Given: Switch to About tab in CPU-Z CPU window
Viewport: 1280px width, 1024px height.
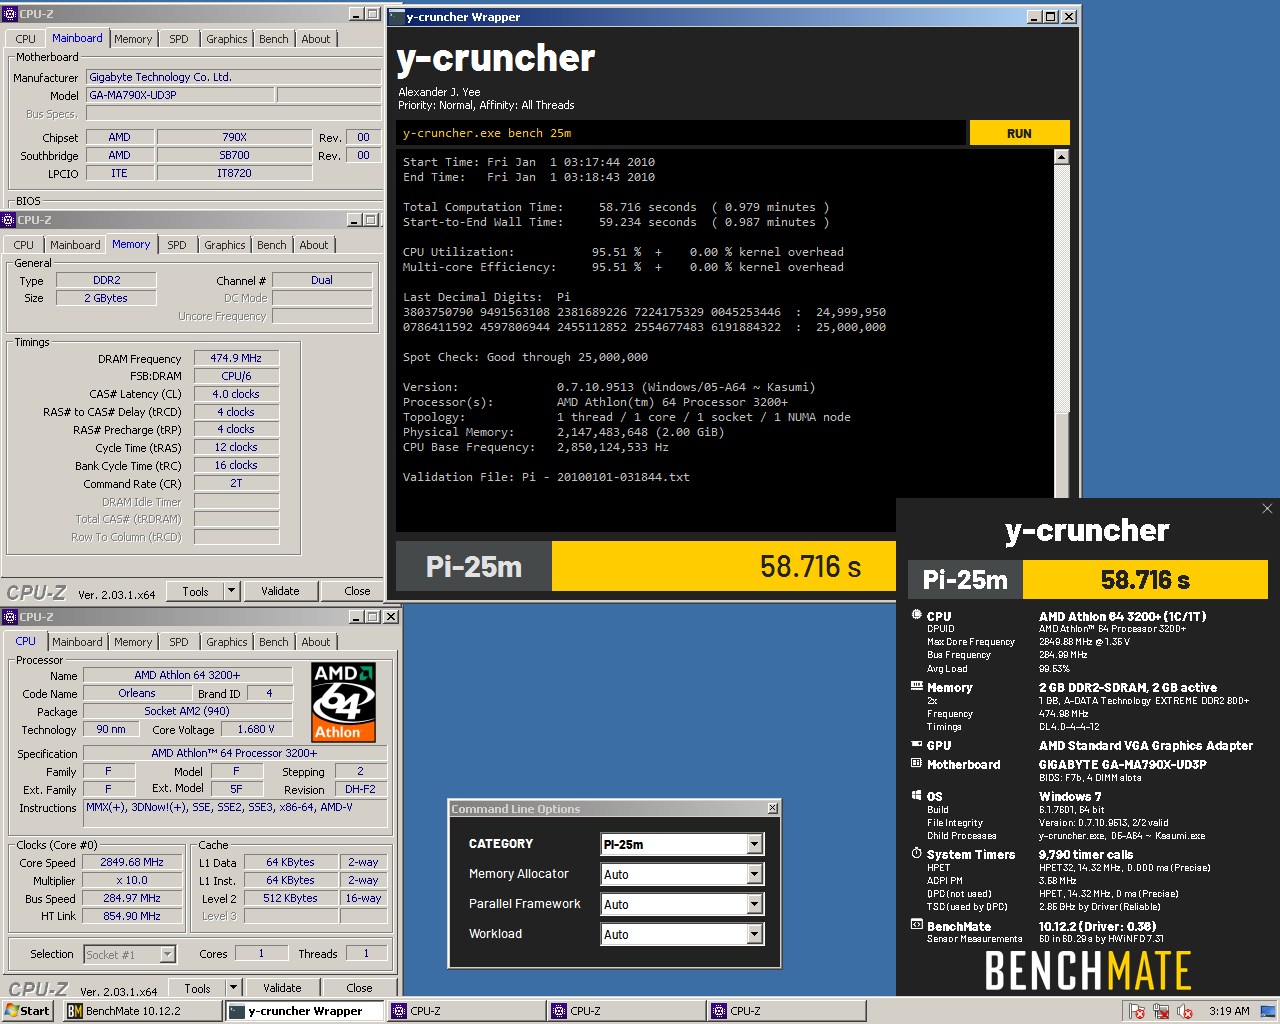Looking at the screenshot, I should pyautogui.click(x=316, y=642).
